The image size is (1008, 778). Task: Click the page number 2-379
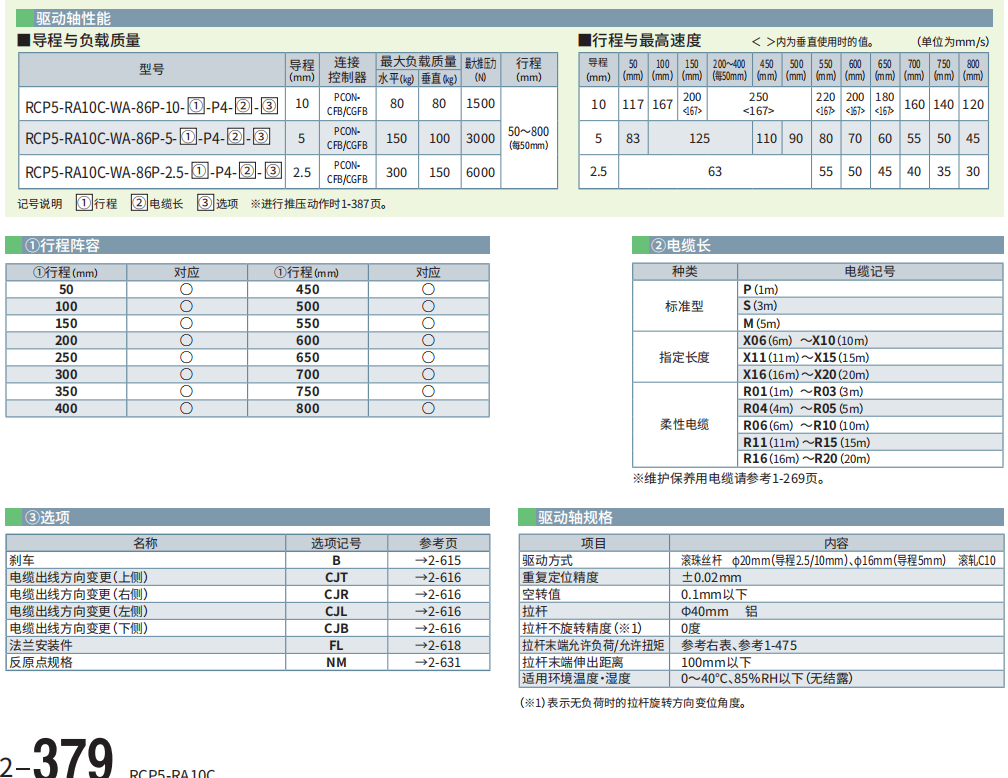pyautogui.click(x=57, y=757)
